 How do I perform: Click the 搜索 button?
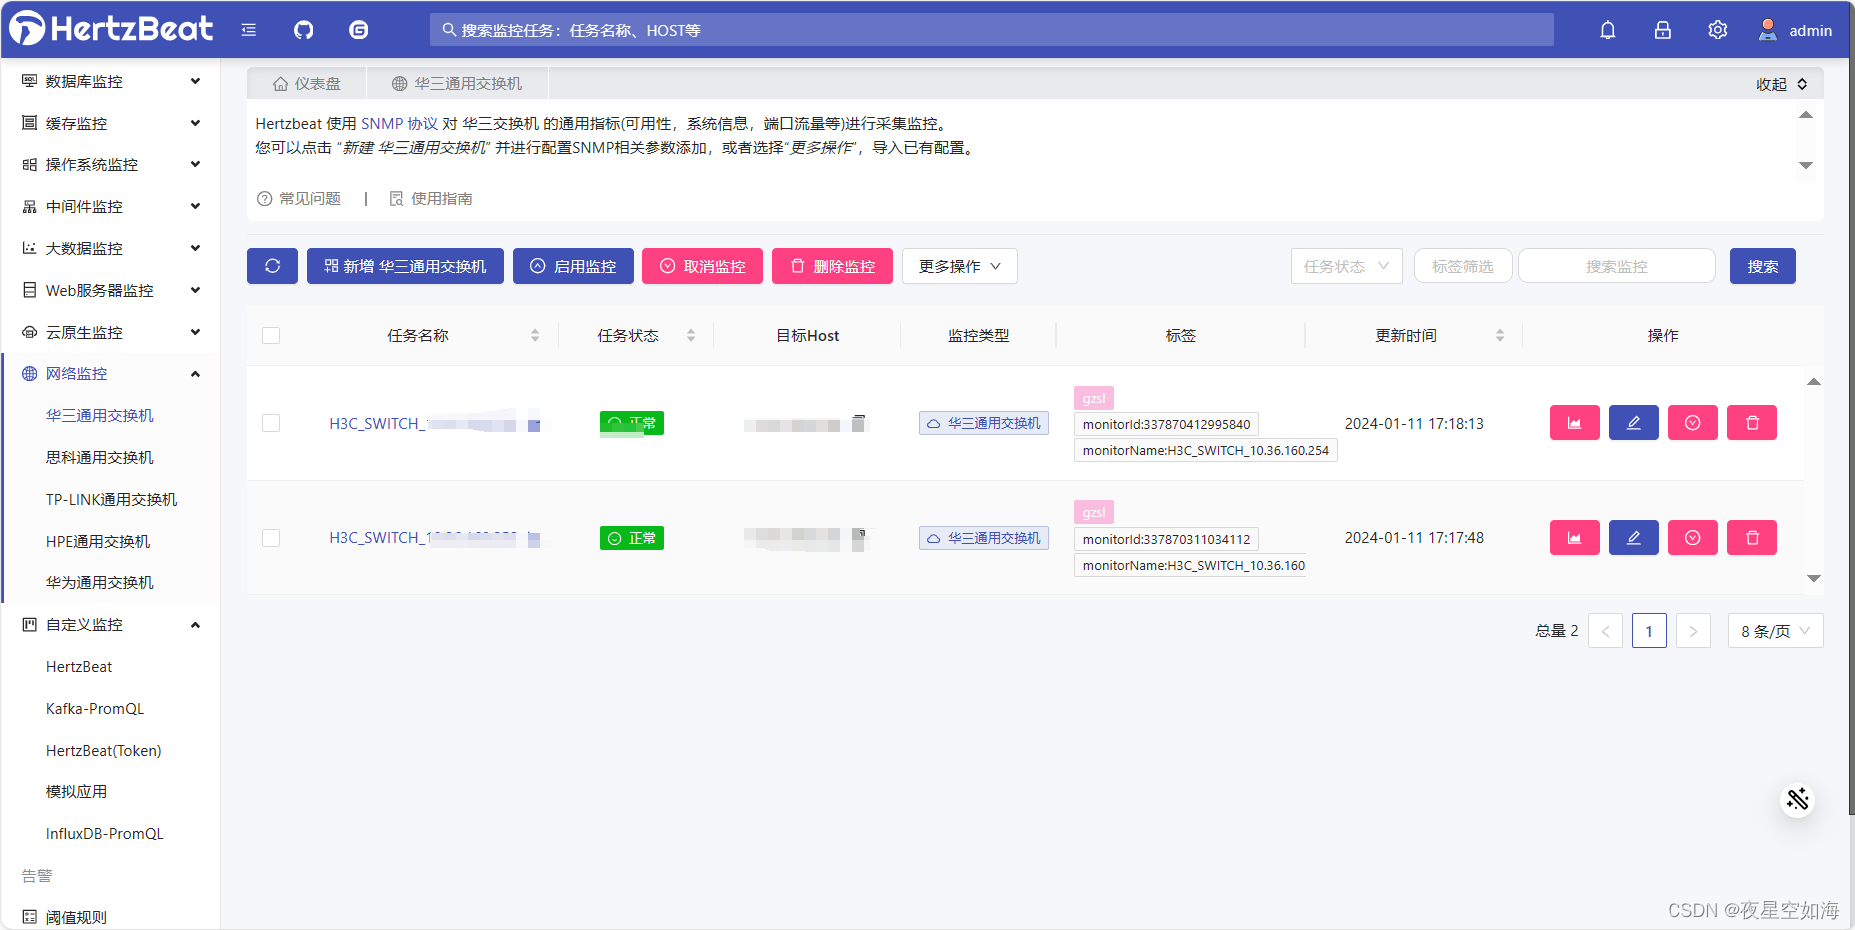(x=1762, y=266)
